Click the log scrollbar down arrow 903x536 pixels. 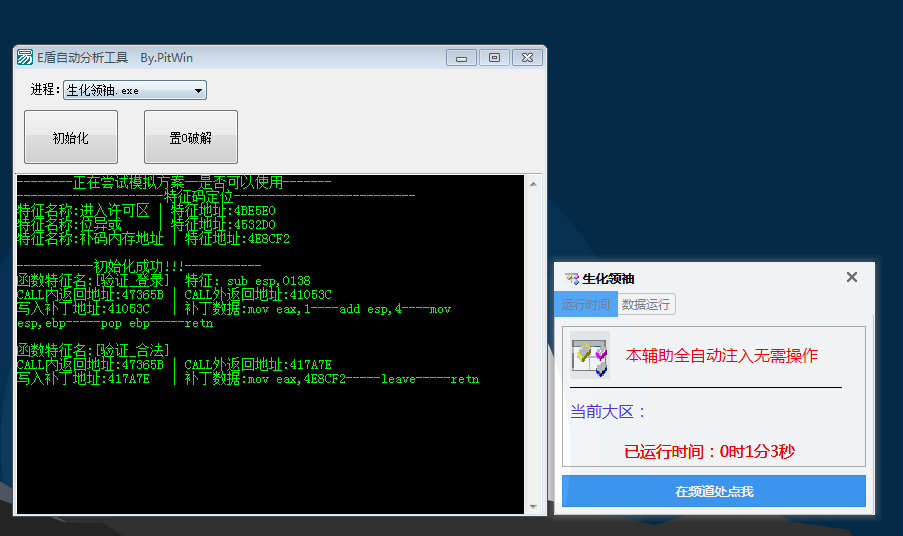pos(533,507)
